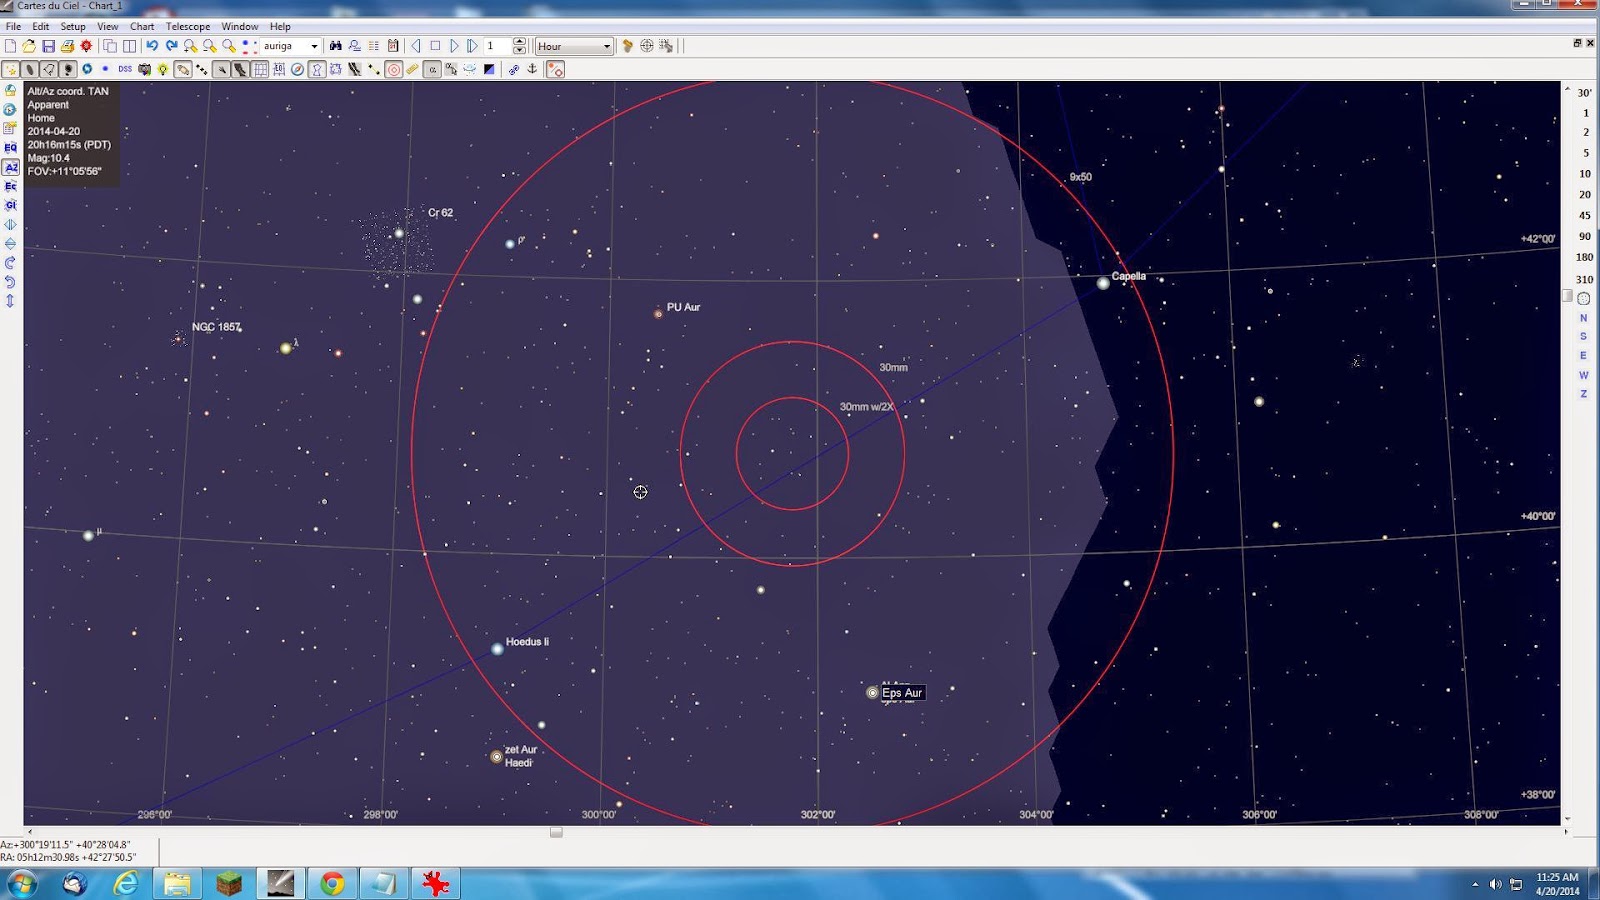The width and height of the screenshot is (1600, 900).
Task: Click the open file folder icon
Action: 29,46
